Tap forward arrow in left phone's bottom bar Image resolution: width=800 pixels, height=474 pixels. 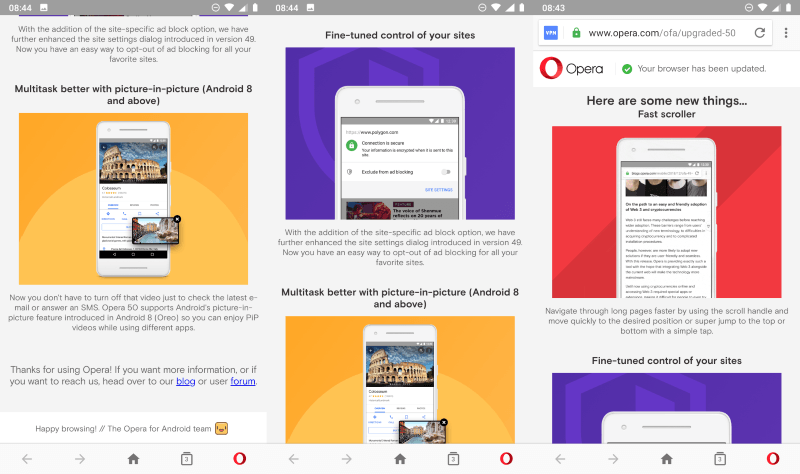point(80,459)
